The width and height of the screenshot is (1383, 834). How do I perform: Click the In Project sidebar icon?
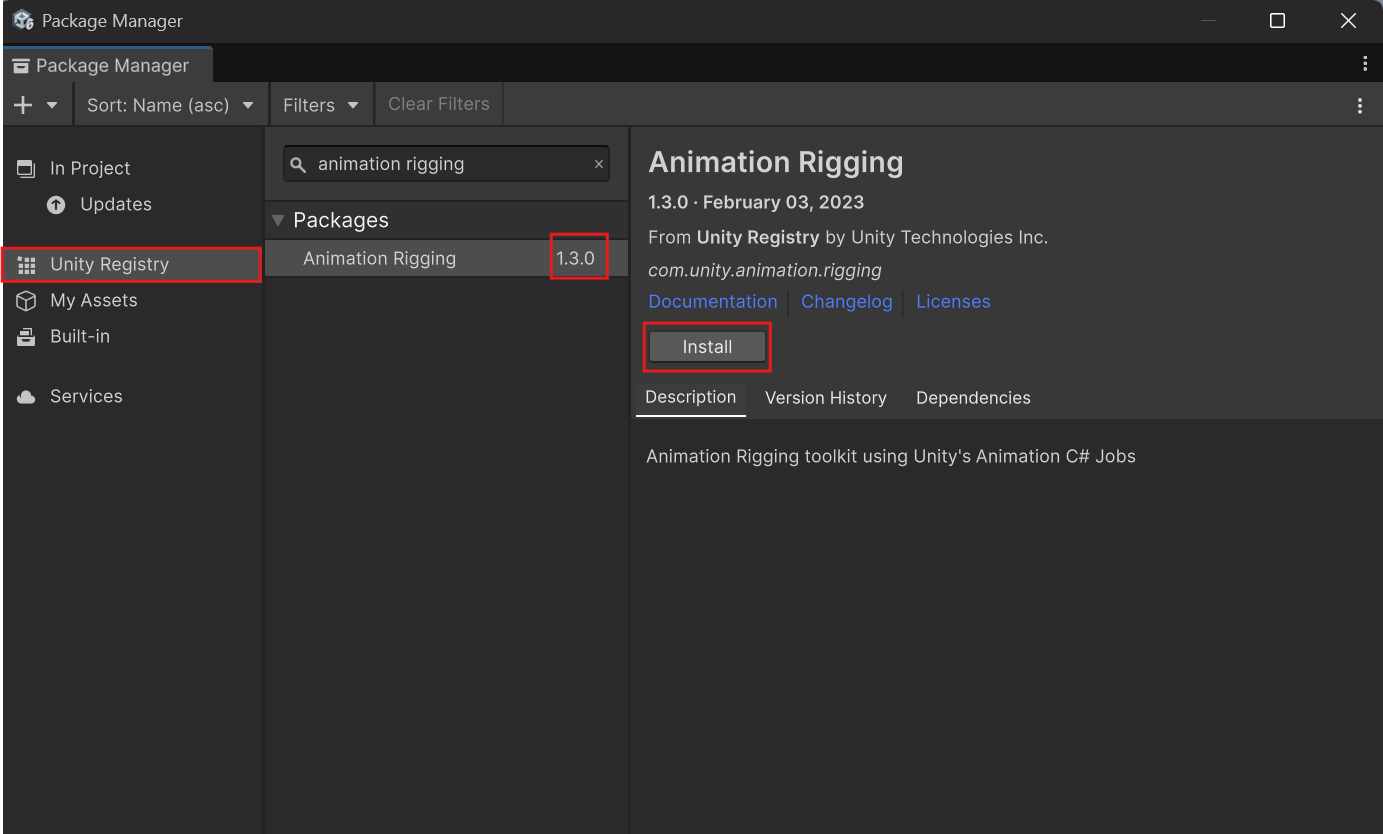24,167
